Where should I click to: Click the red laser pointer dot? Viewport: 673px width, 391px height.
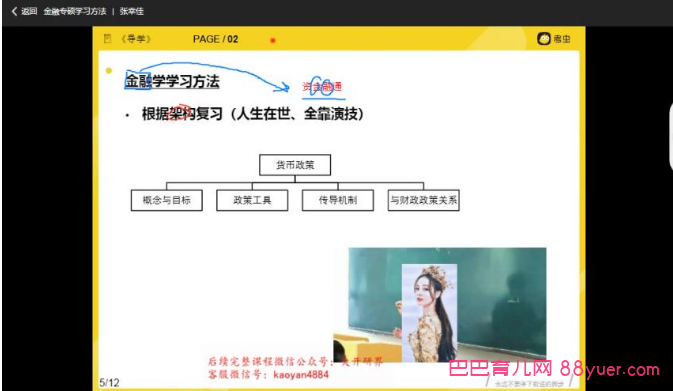(x=273, y=40)
